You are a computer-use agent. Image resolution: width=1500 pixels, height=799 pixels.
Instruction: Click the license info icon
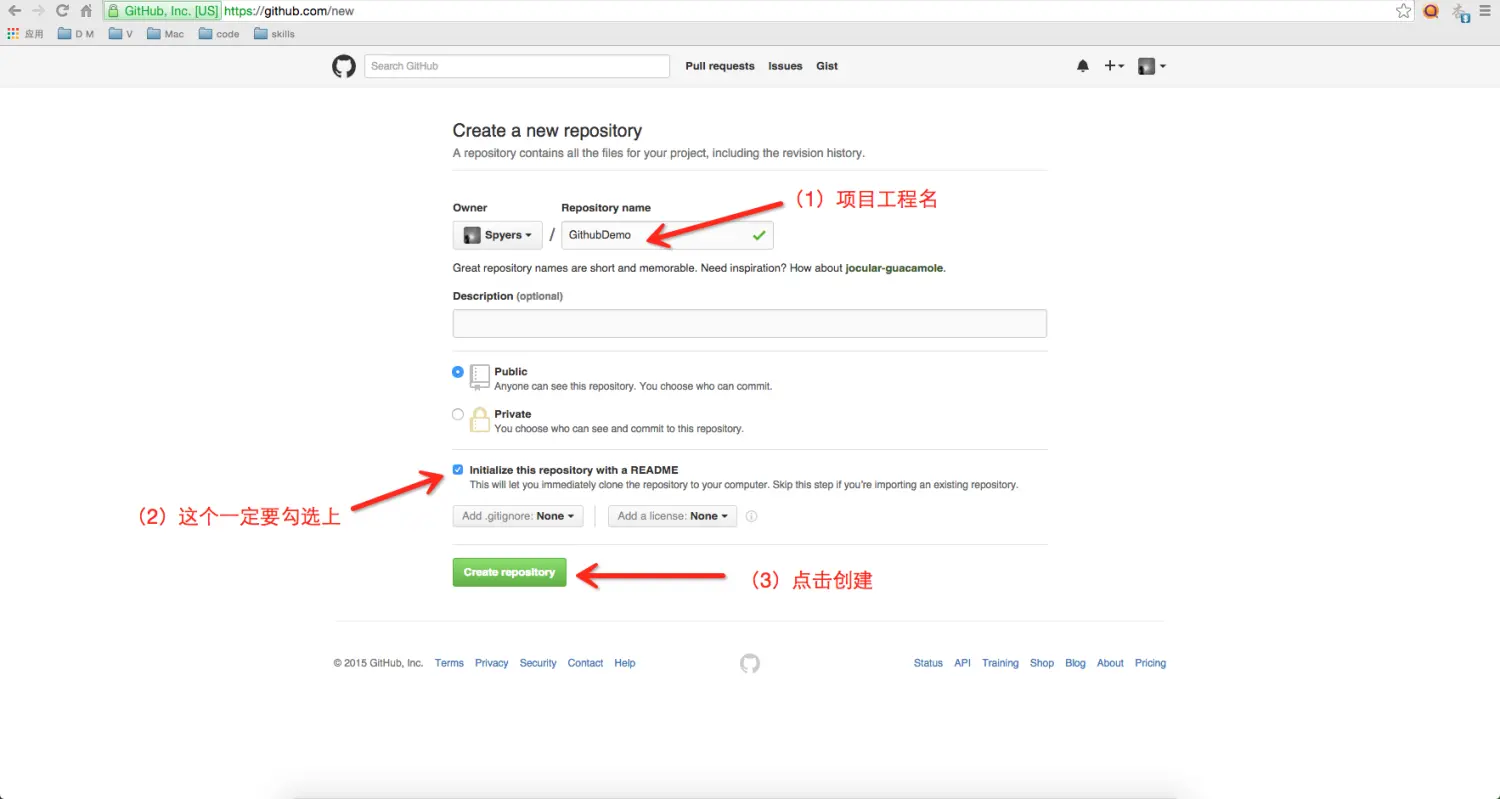click(x=752, y=517)
